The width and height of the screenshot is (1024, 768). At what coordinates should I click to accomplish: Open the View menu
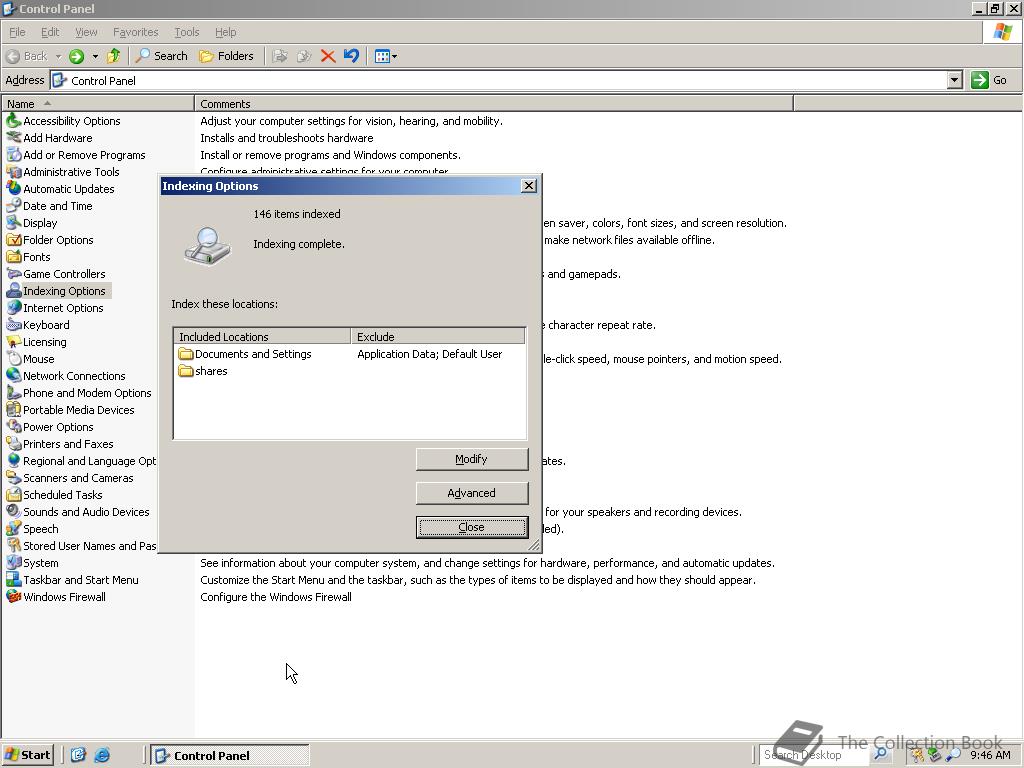pyautogui.click(x=86, y=32)
